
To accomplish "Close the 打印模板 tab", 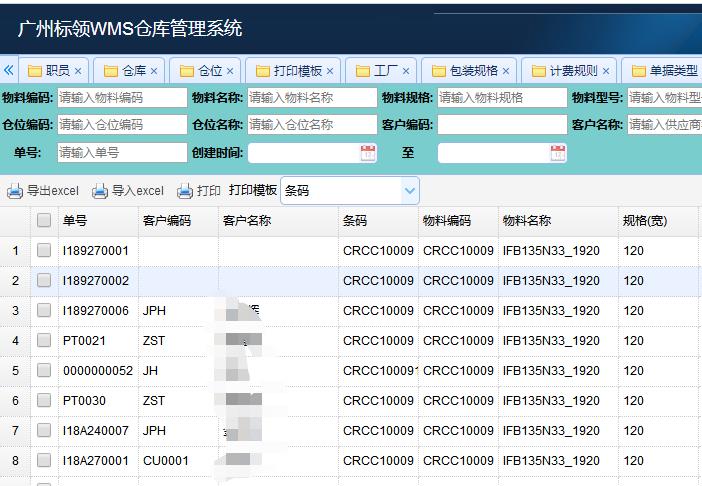I will 330,72.
